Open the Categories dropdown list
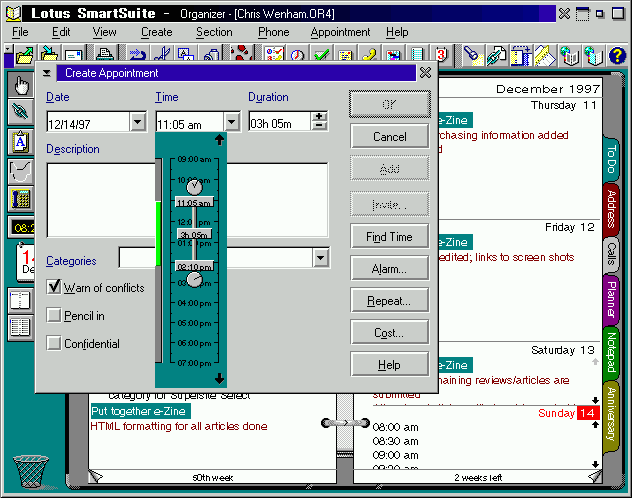 point(321,257)
